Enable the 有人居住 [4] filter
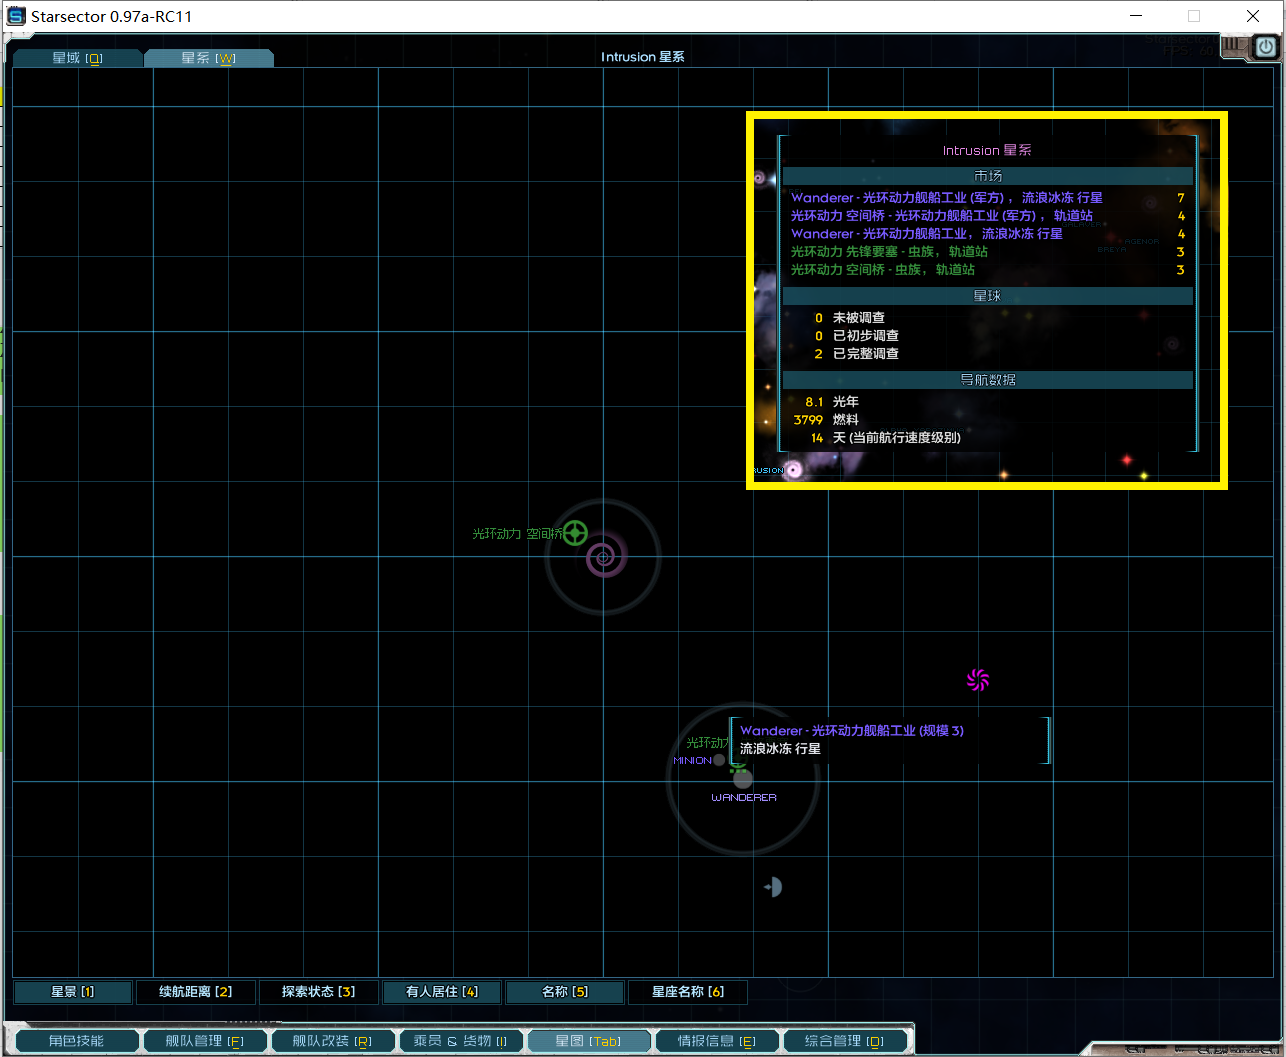Viewport: 1286px width, 1057px height. coord(442,992)
